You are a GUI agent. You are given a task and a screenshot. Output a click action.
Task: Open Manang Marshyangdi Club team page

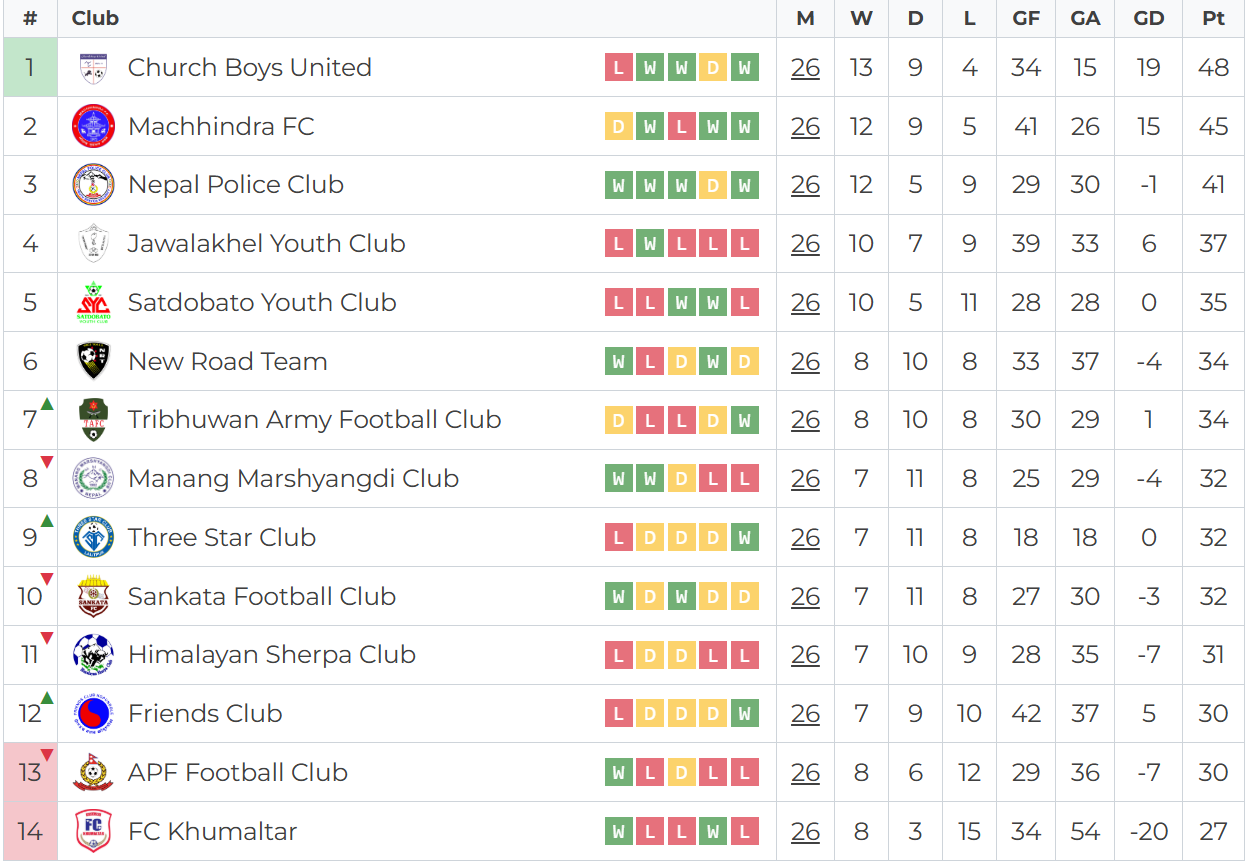click(x=293, y=479)
